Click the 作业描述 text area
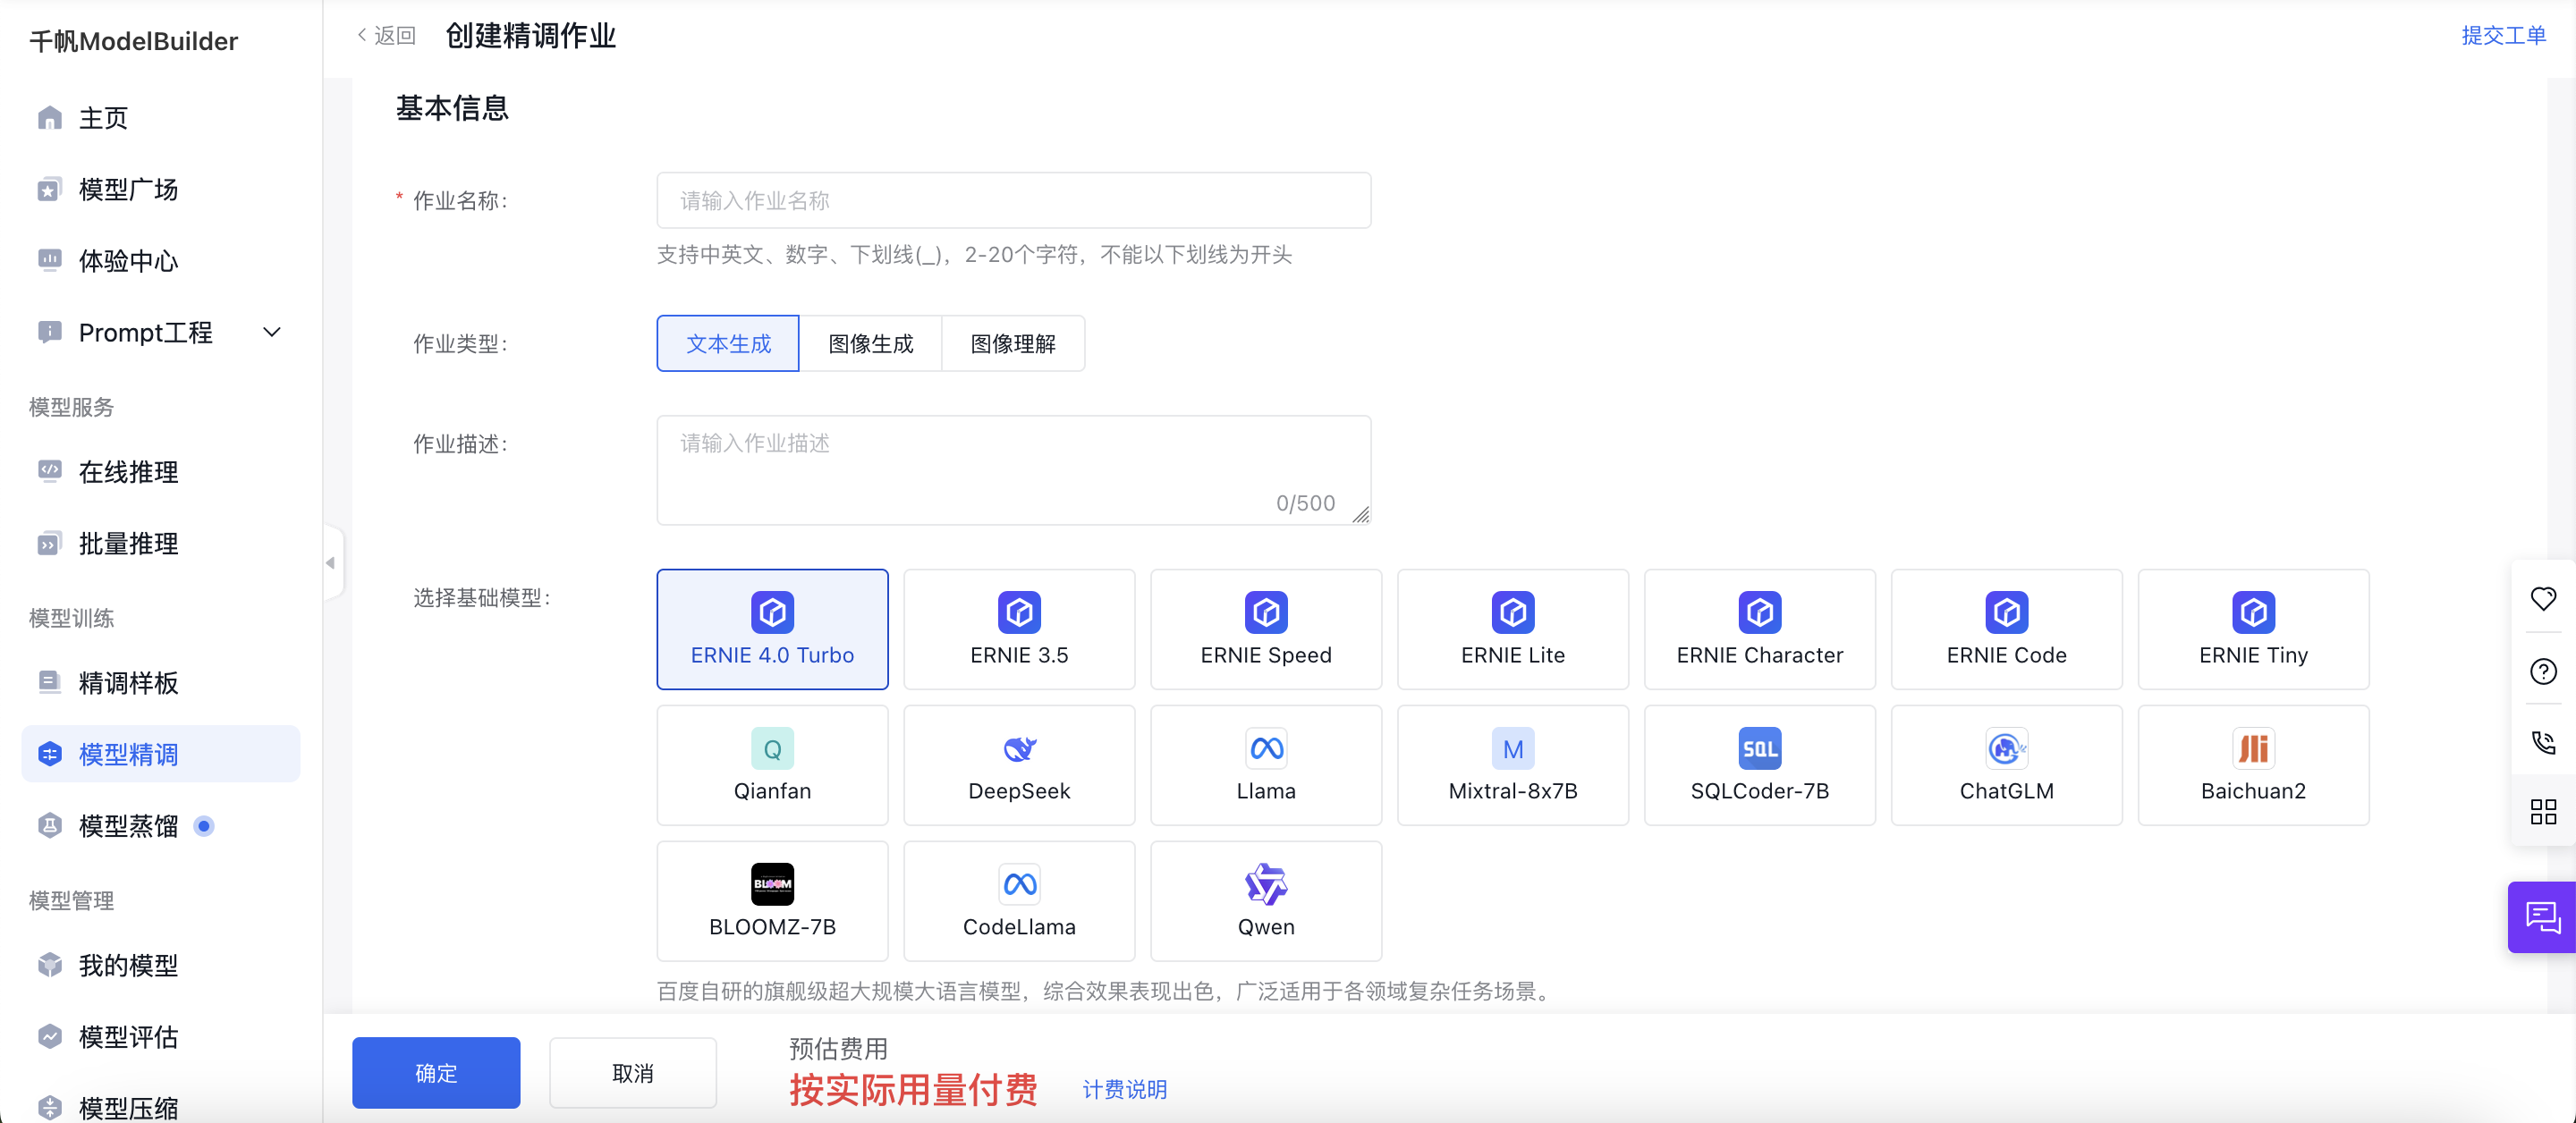The image size is (2576, 1123). 1013,470
